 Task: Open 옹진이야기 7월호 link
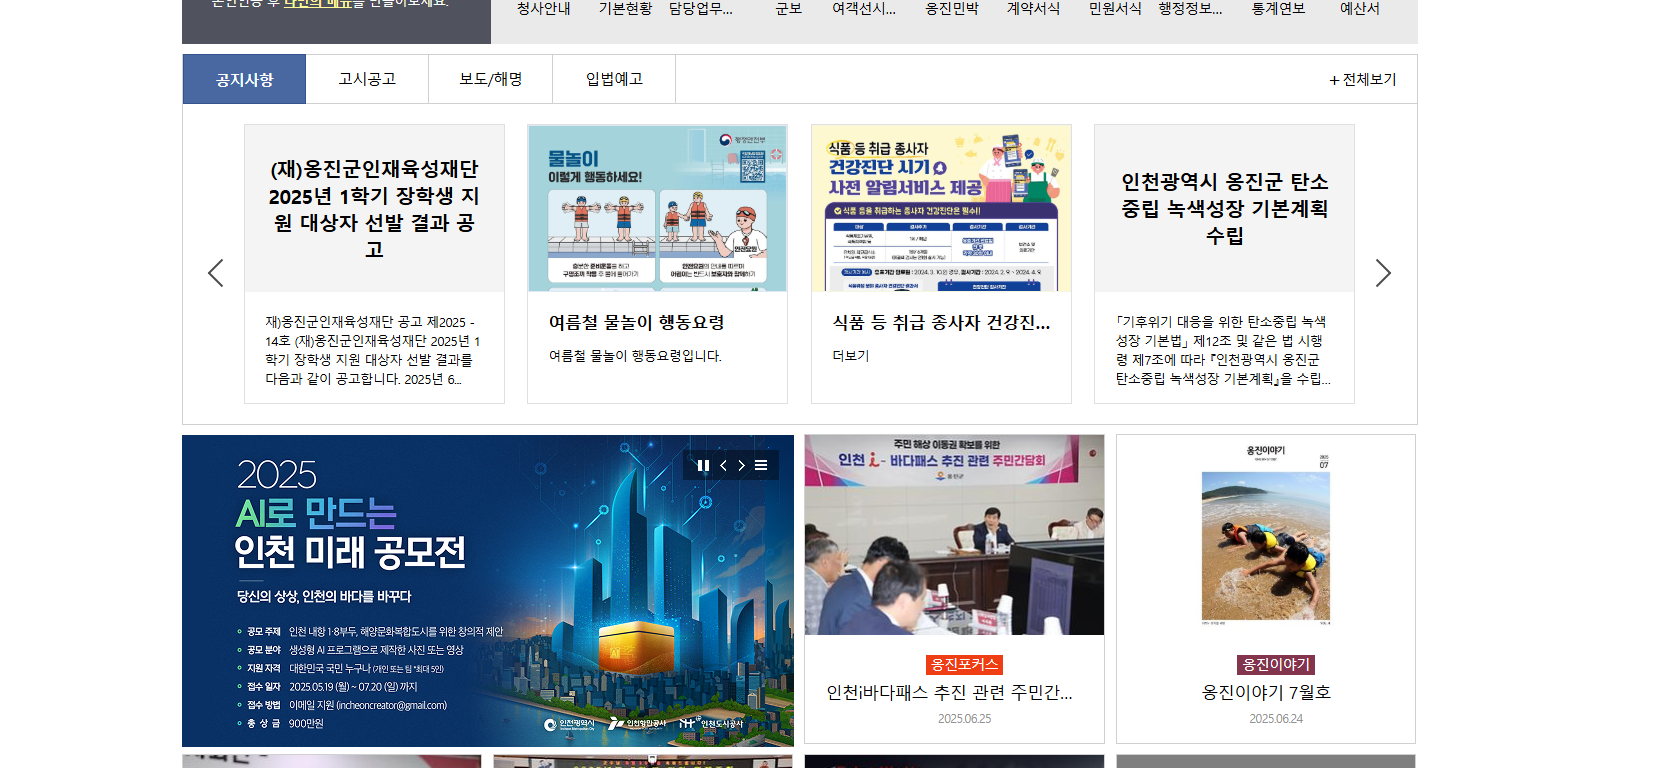tap(1266, 692)
